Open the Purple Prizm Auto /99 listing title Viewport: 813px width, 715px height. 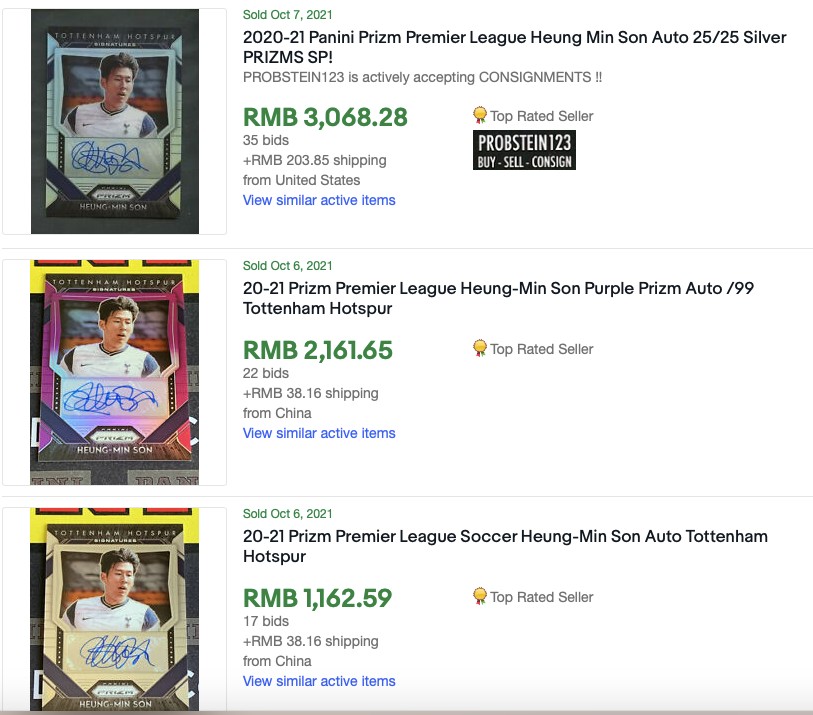point(498,298)
